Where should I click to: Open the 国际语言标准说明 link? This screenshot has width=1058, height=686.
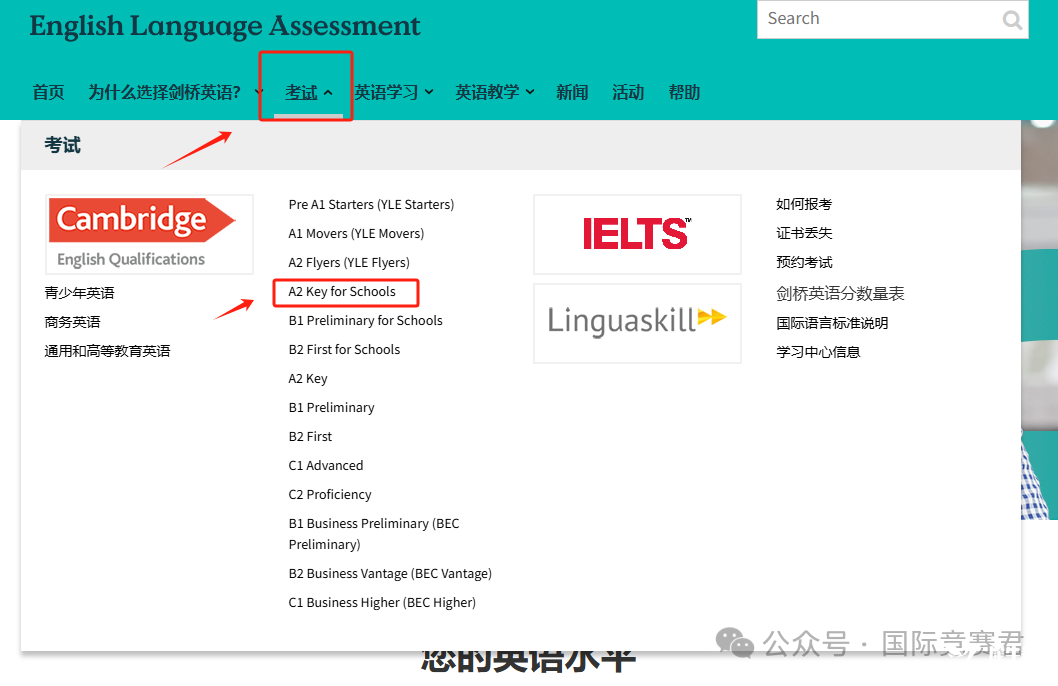click(x=832, y=323)
